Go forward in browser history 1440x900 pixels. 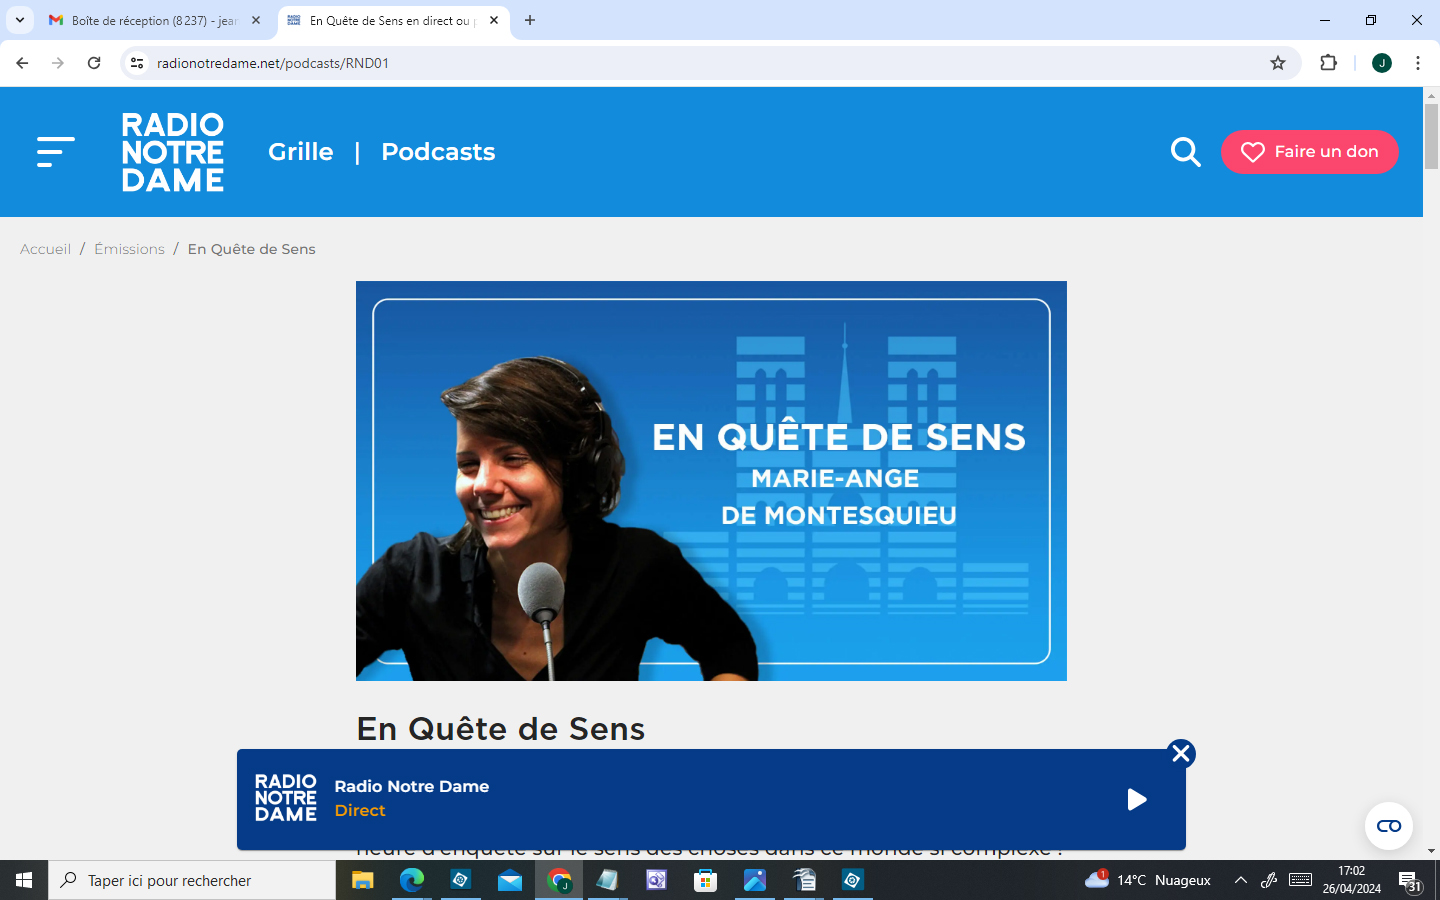(58, 63)
